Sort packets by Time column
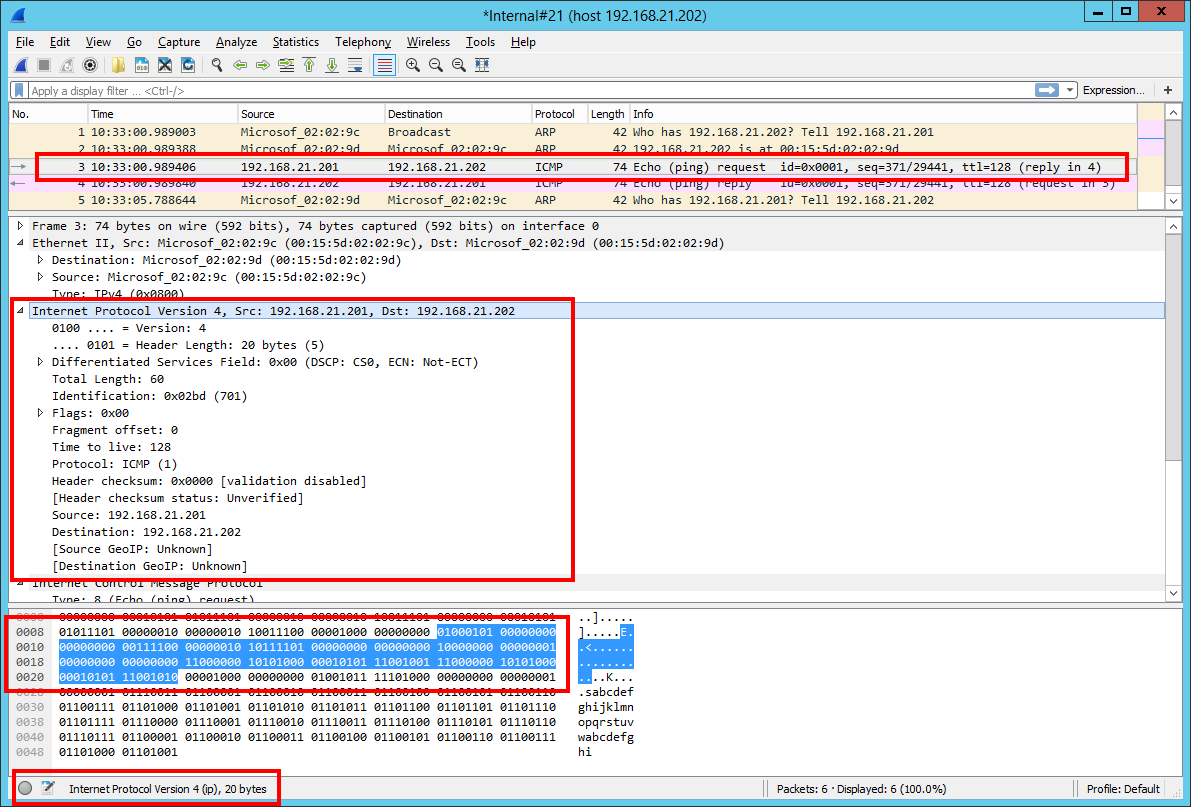The image size is (1191, 807). (x=163, y=114)
